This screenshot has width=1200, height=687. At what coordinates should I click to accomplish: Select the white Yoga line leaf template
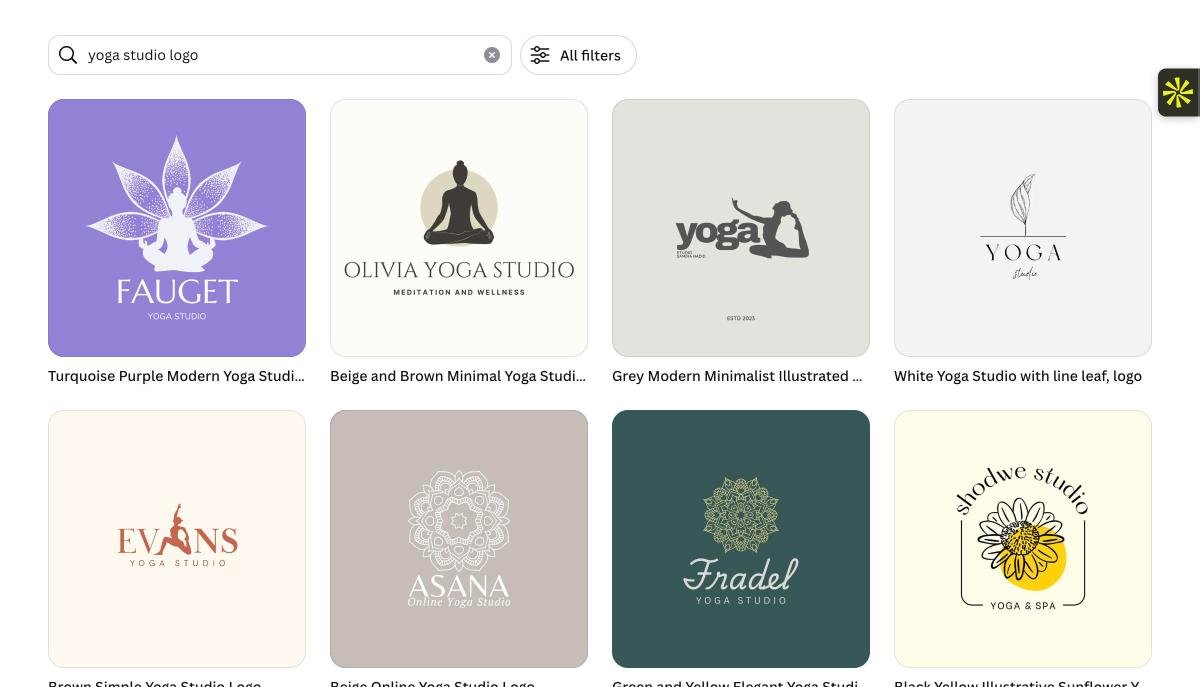click(x=1023, y=228)
